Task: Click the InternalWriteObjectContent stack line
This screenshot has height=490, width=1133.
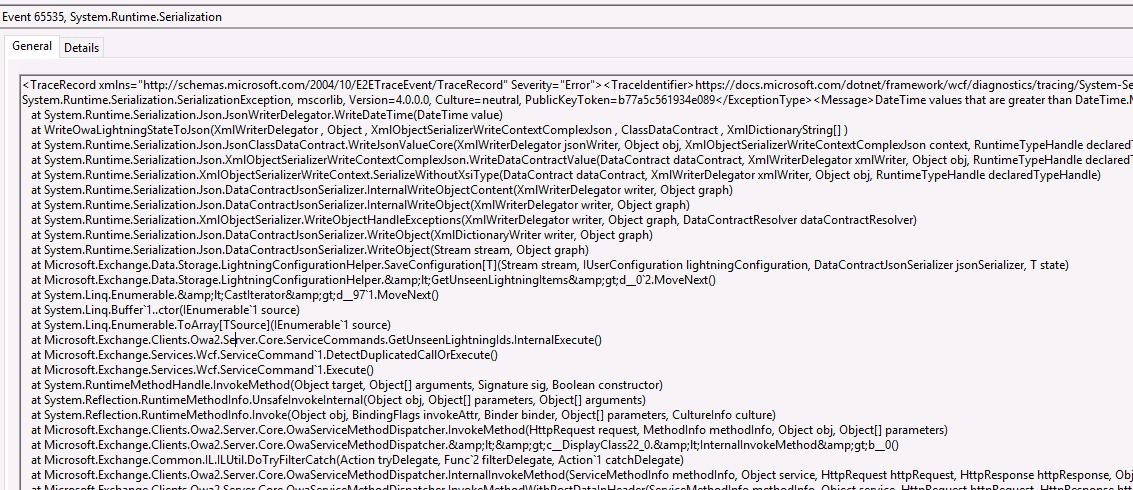Action: pos(382,190)
